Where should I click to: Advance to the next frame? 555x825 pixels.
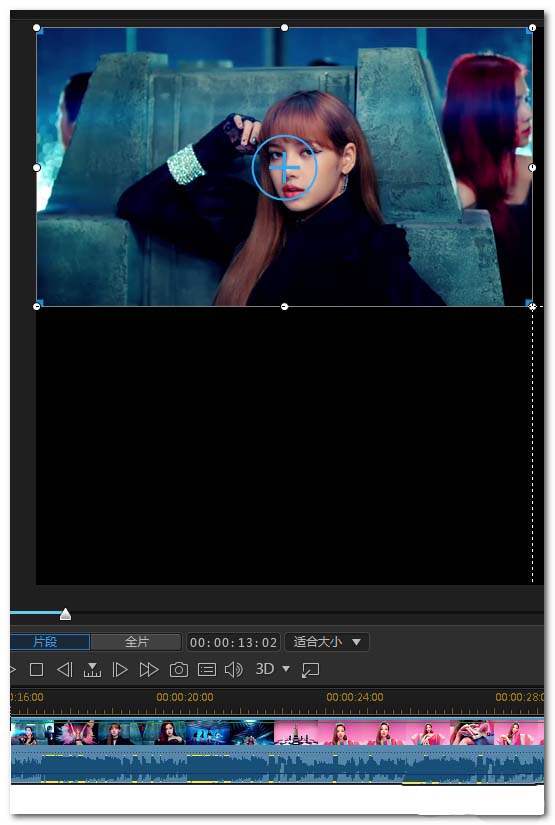pos(120,669)
